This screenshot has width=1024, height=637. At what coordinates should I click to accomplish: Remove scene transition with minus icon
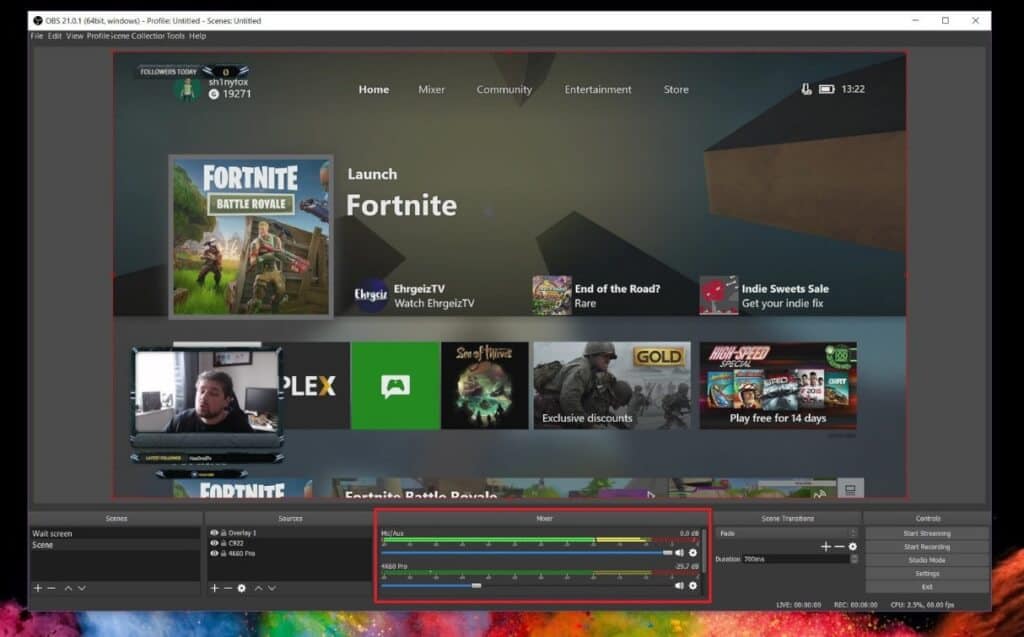tap(839, 546)
